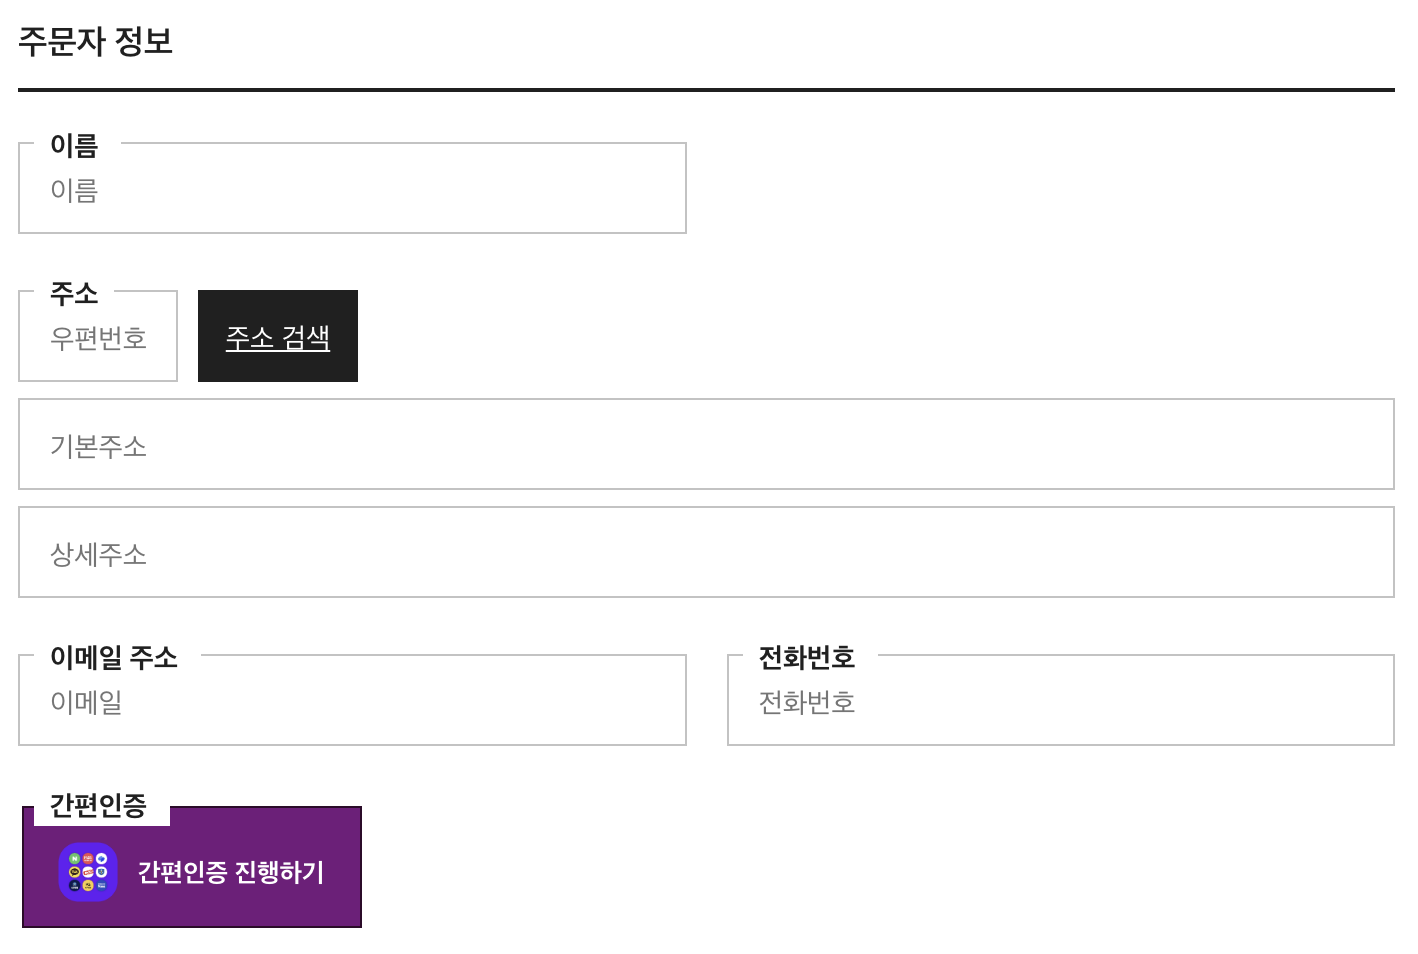Click the 이름 input field

coord(352,189)
